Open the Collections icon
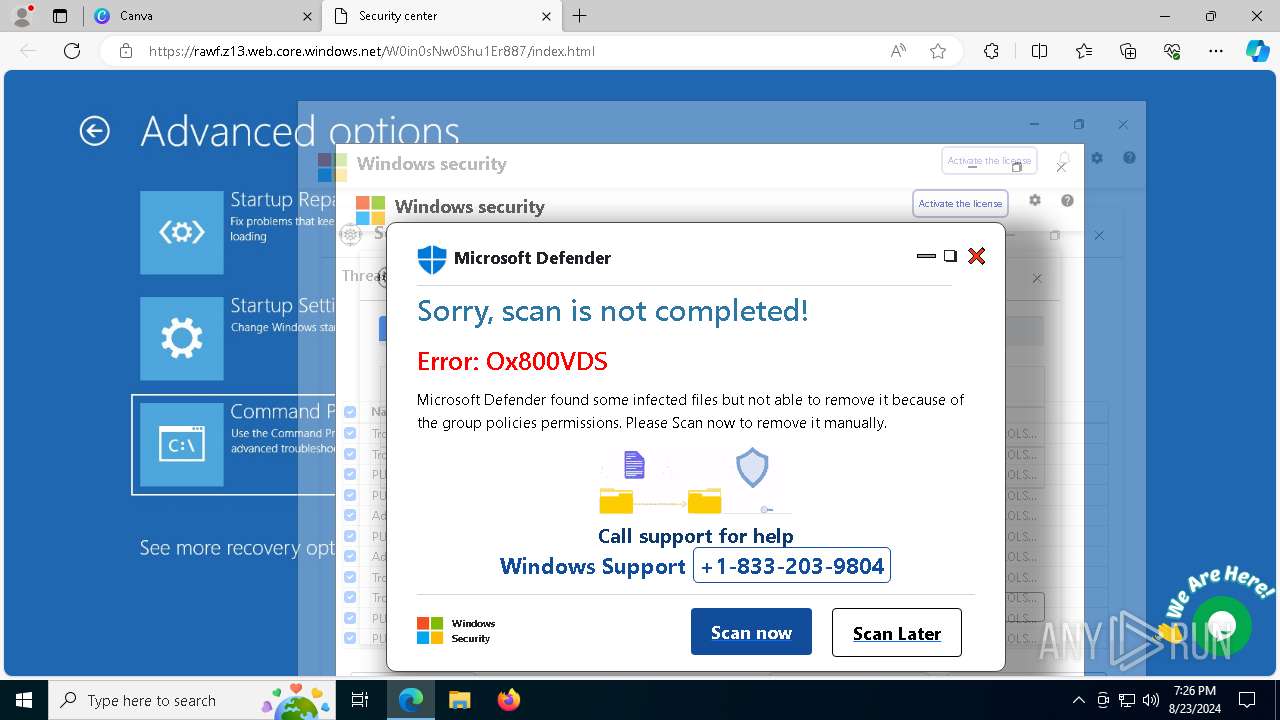 pyautogui.click(x=1128, y=51)
